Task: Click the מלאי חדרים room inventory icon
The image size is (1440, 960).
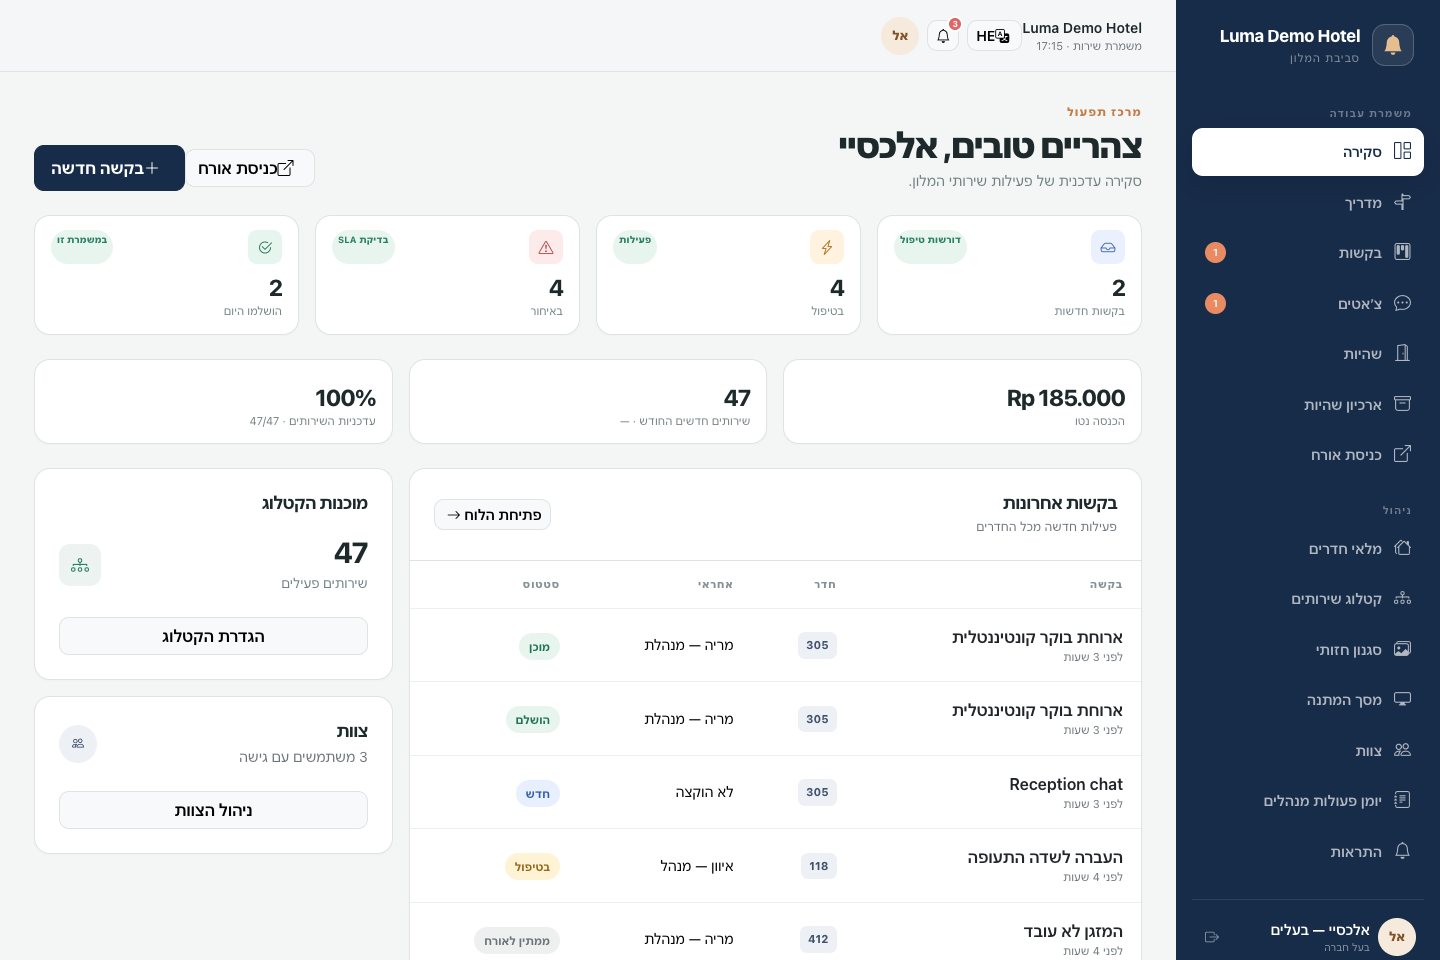Action: click(1402, 548)
